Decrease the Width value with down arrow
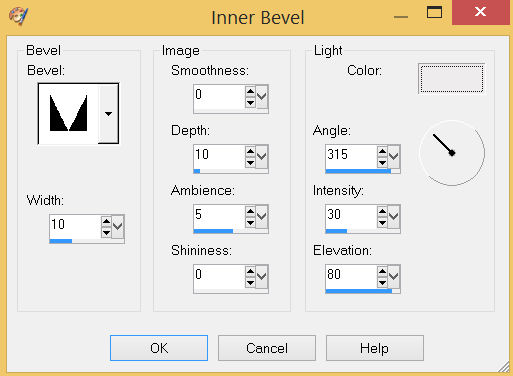This screenshot has height=376, width=513. [106, 232]
